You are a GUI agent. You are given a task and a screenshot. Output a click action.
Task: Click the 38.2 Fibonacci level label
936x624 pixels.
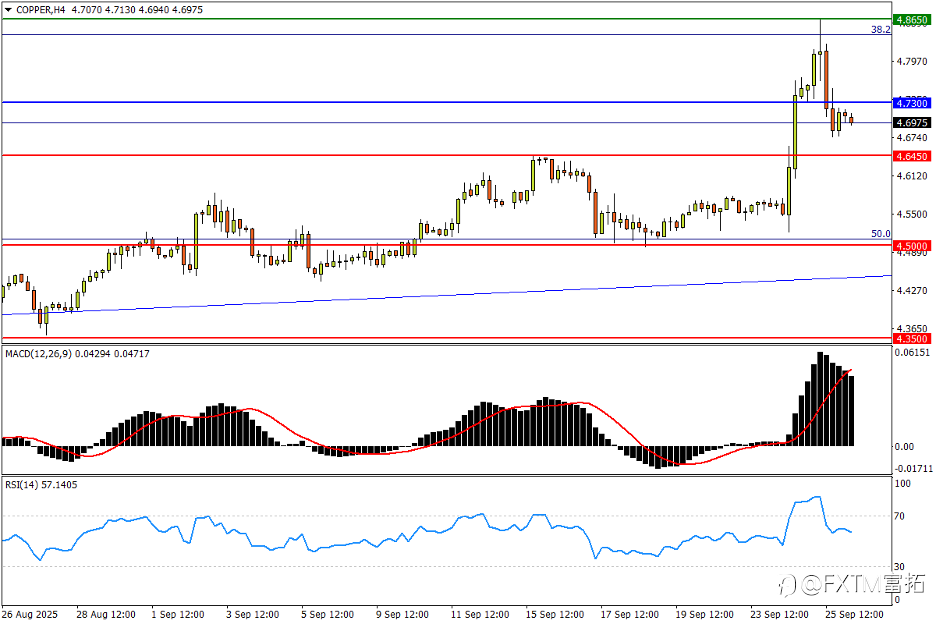click(880, 29)
